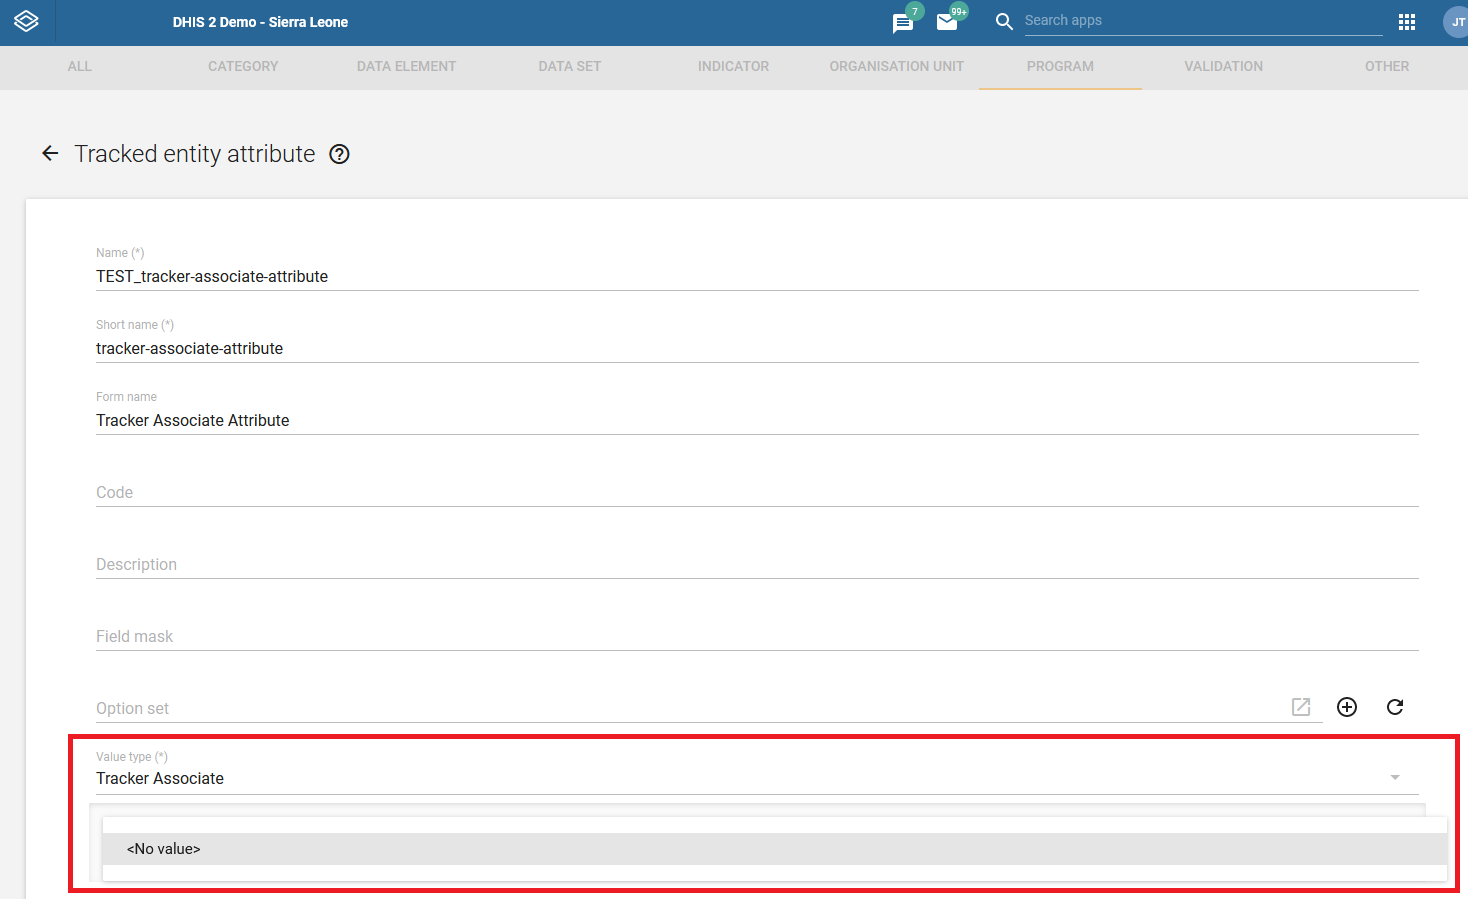
Task: Switch to the INDICATOR tab
Action: point(733,66)
